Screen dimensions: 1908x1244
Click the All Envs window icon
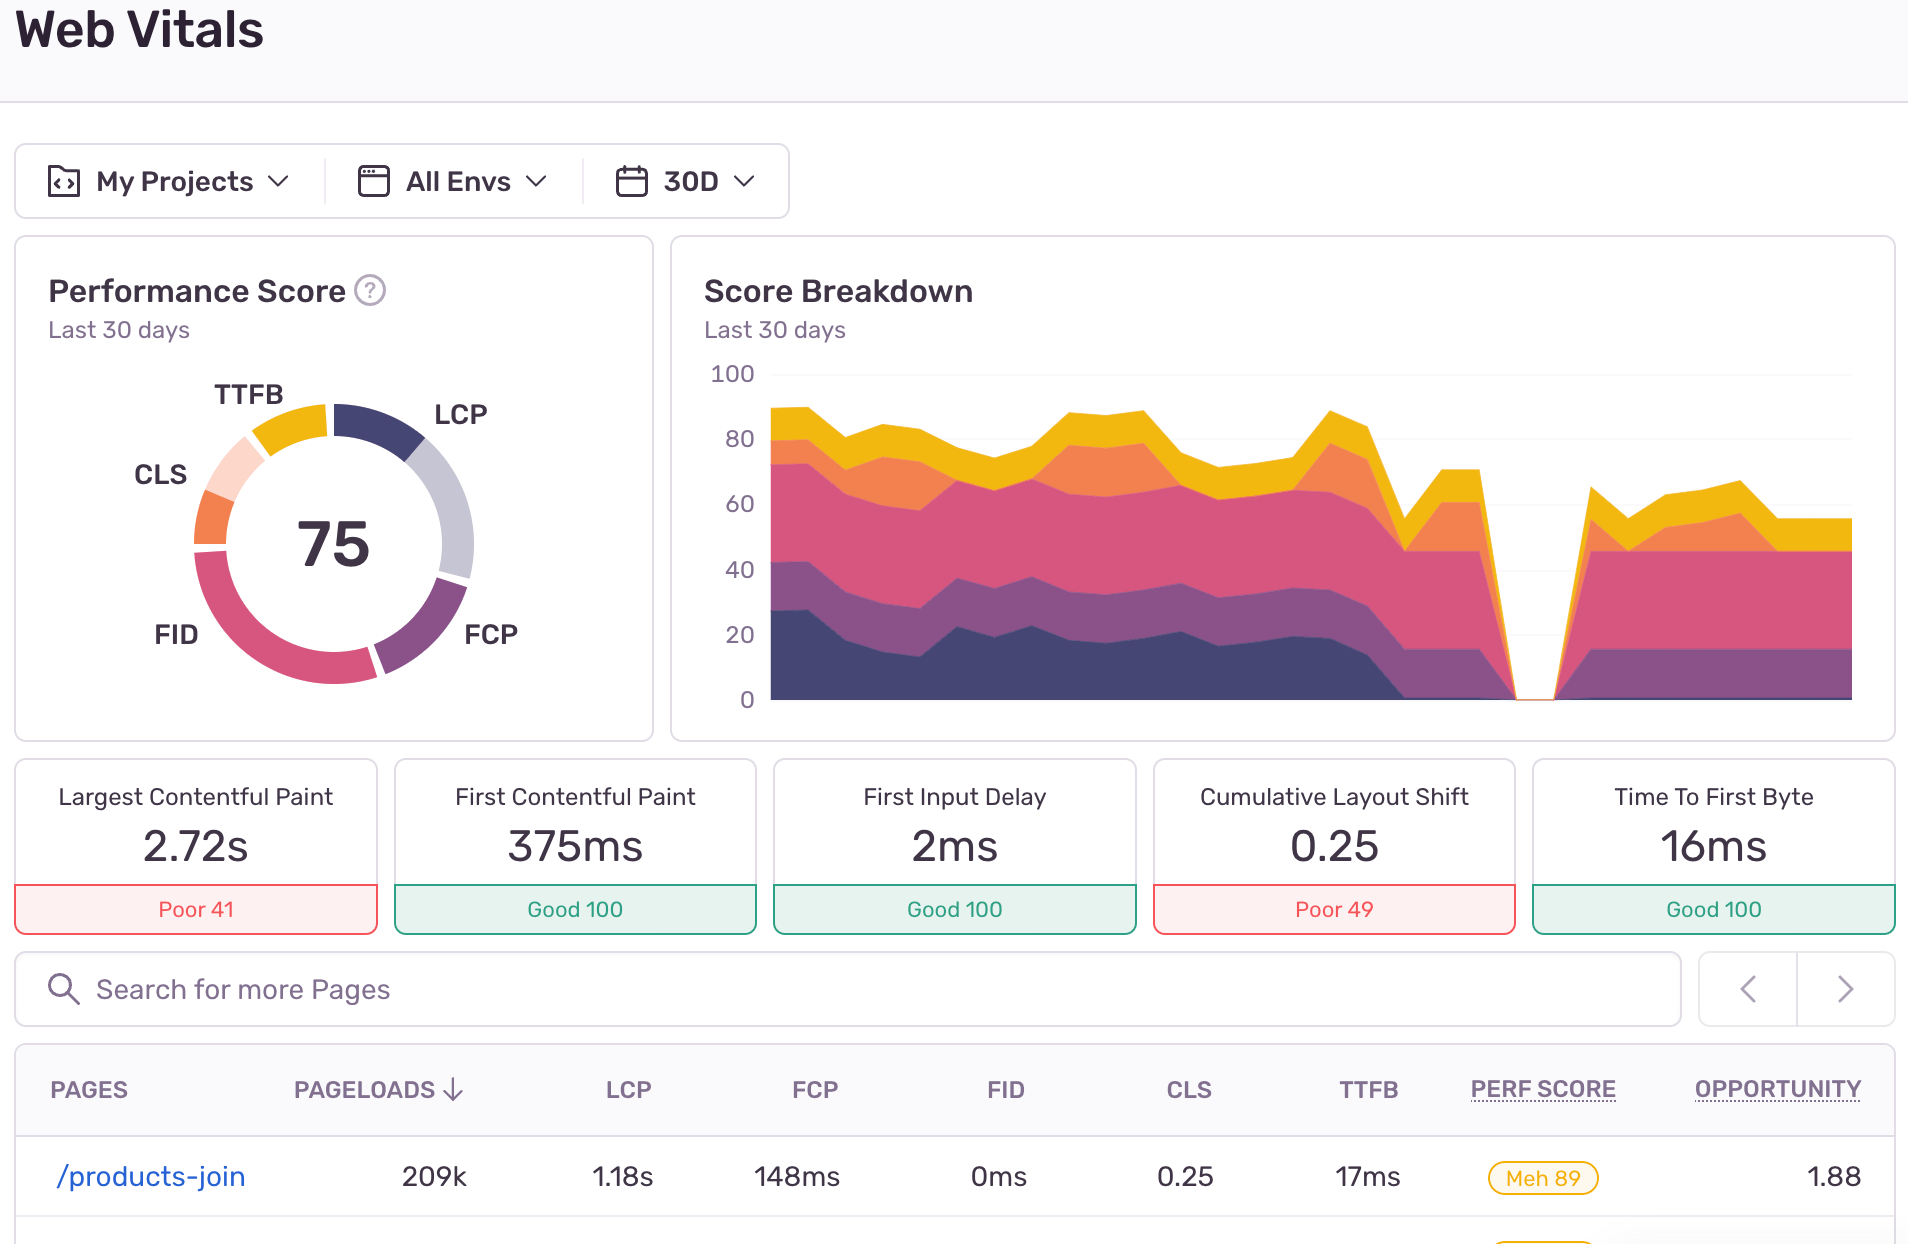[x=374, y=181]
